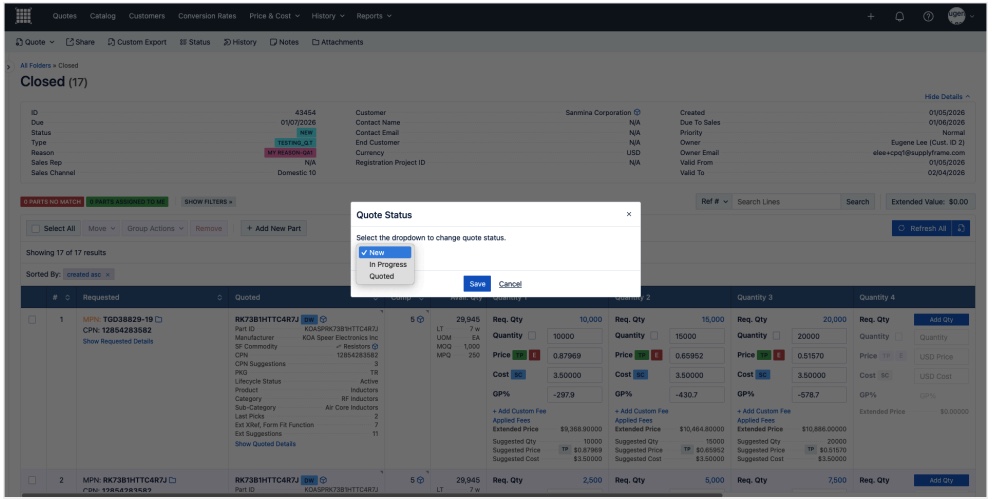The image size is (992, 500).
Task: Open the help question mark icon
Action: (927, 16)
